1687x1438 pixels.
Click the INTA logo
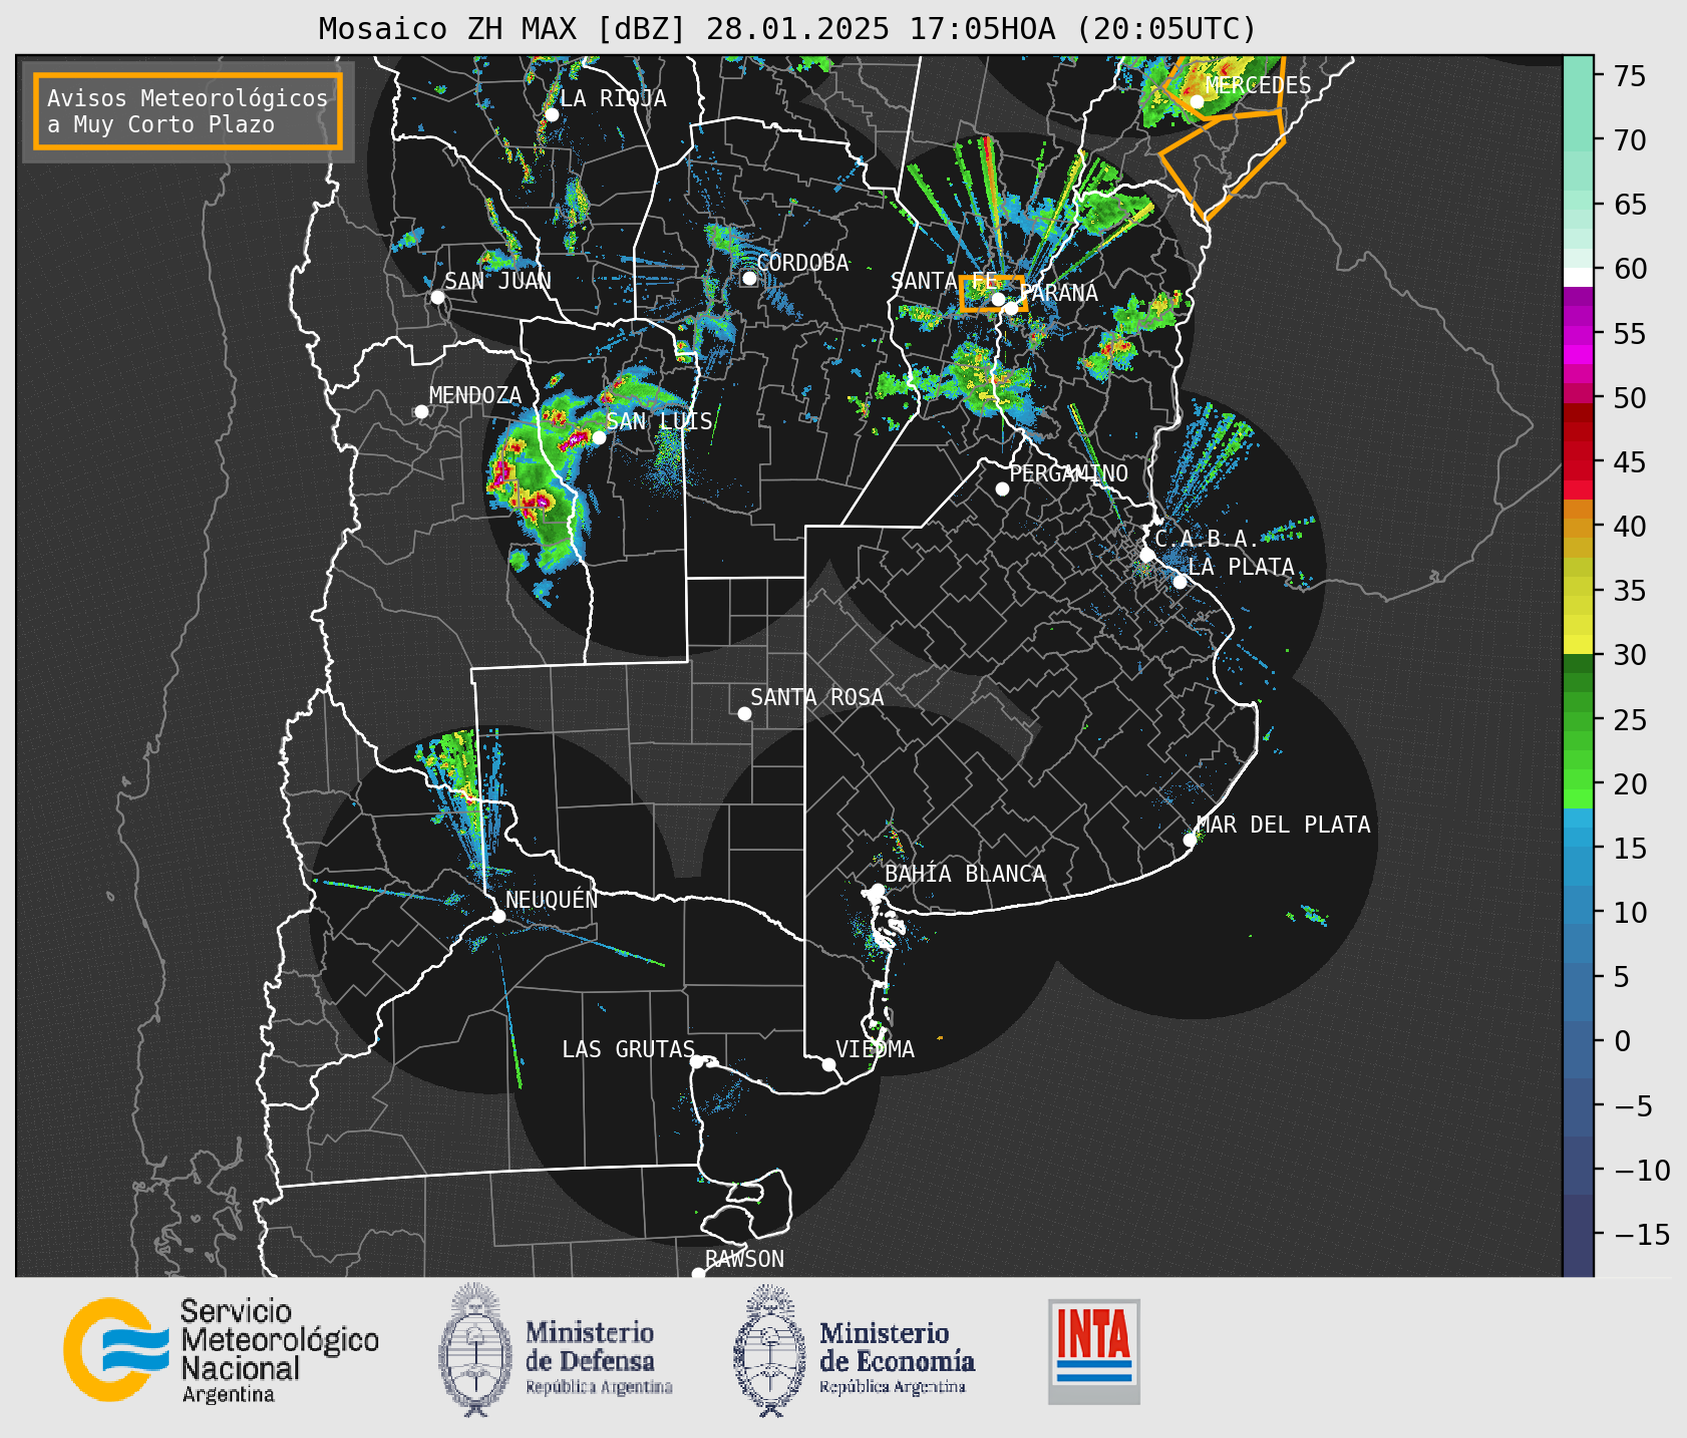click(x=1094, y=1351)
